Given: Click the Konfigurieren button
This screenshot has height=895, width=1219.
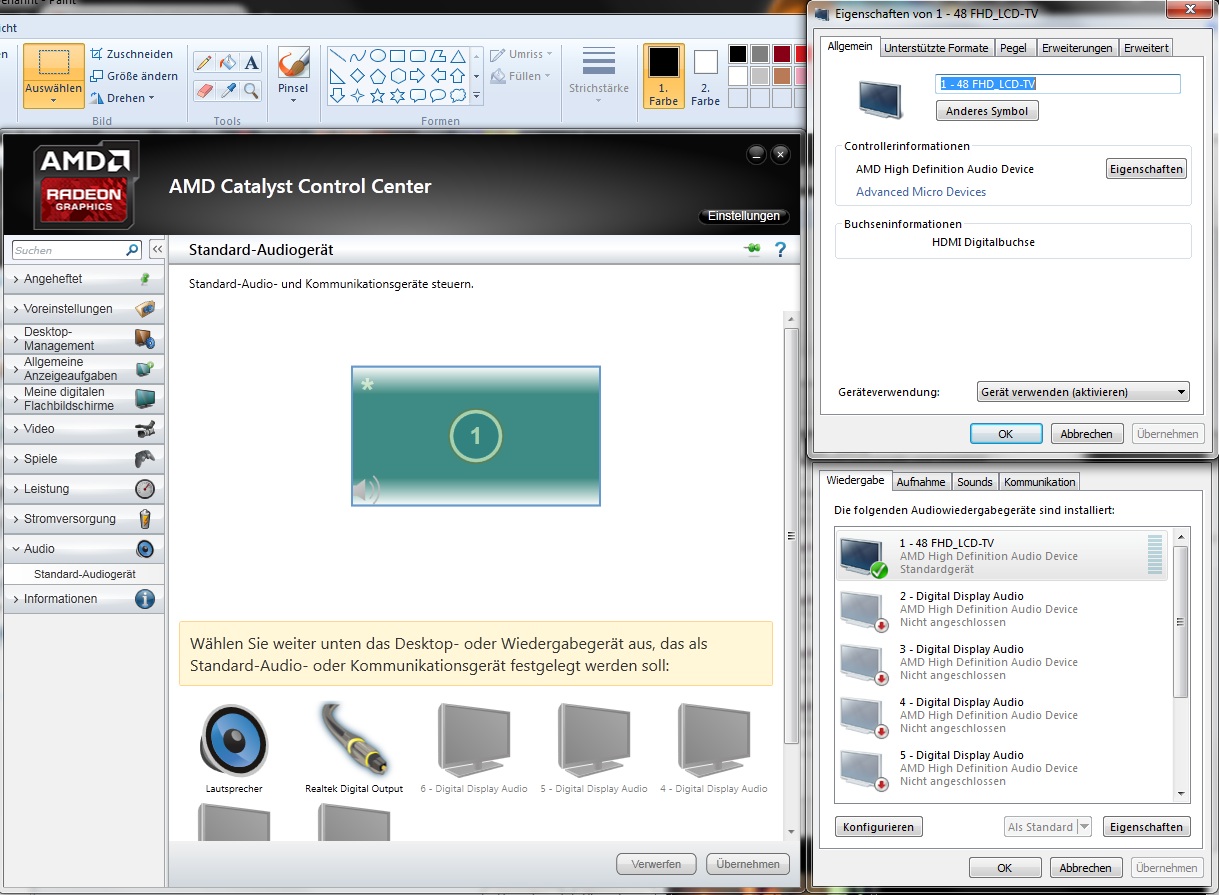Looking at the screenshot, I should point(878,827).
